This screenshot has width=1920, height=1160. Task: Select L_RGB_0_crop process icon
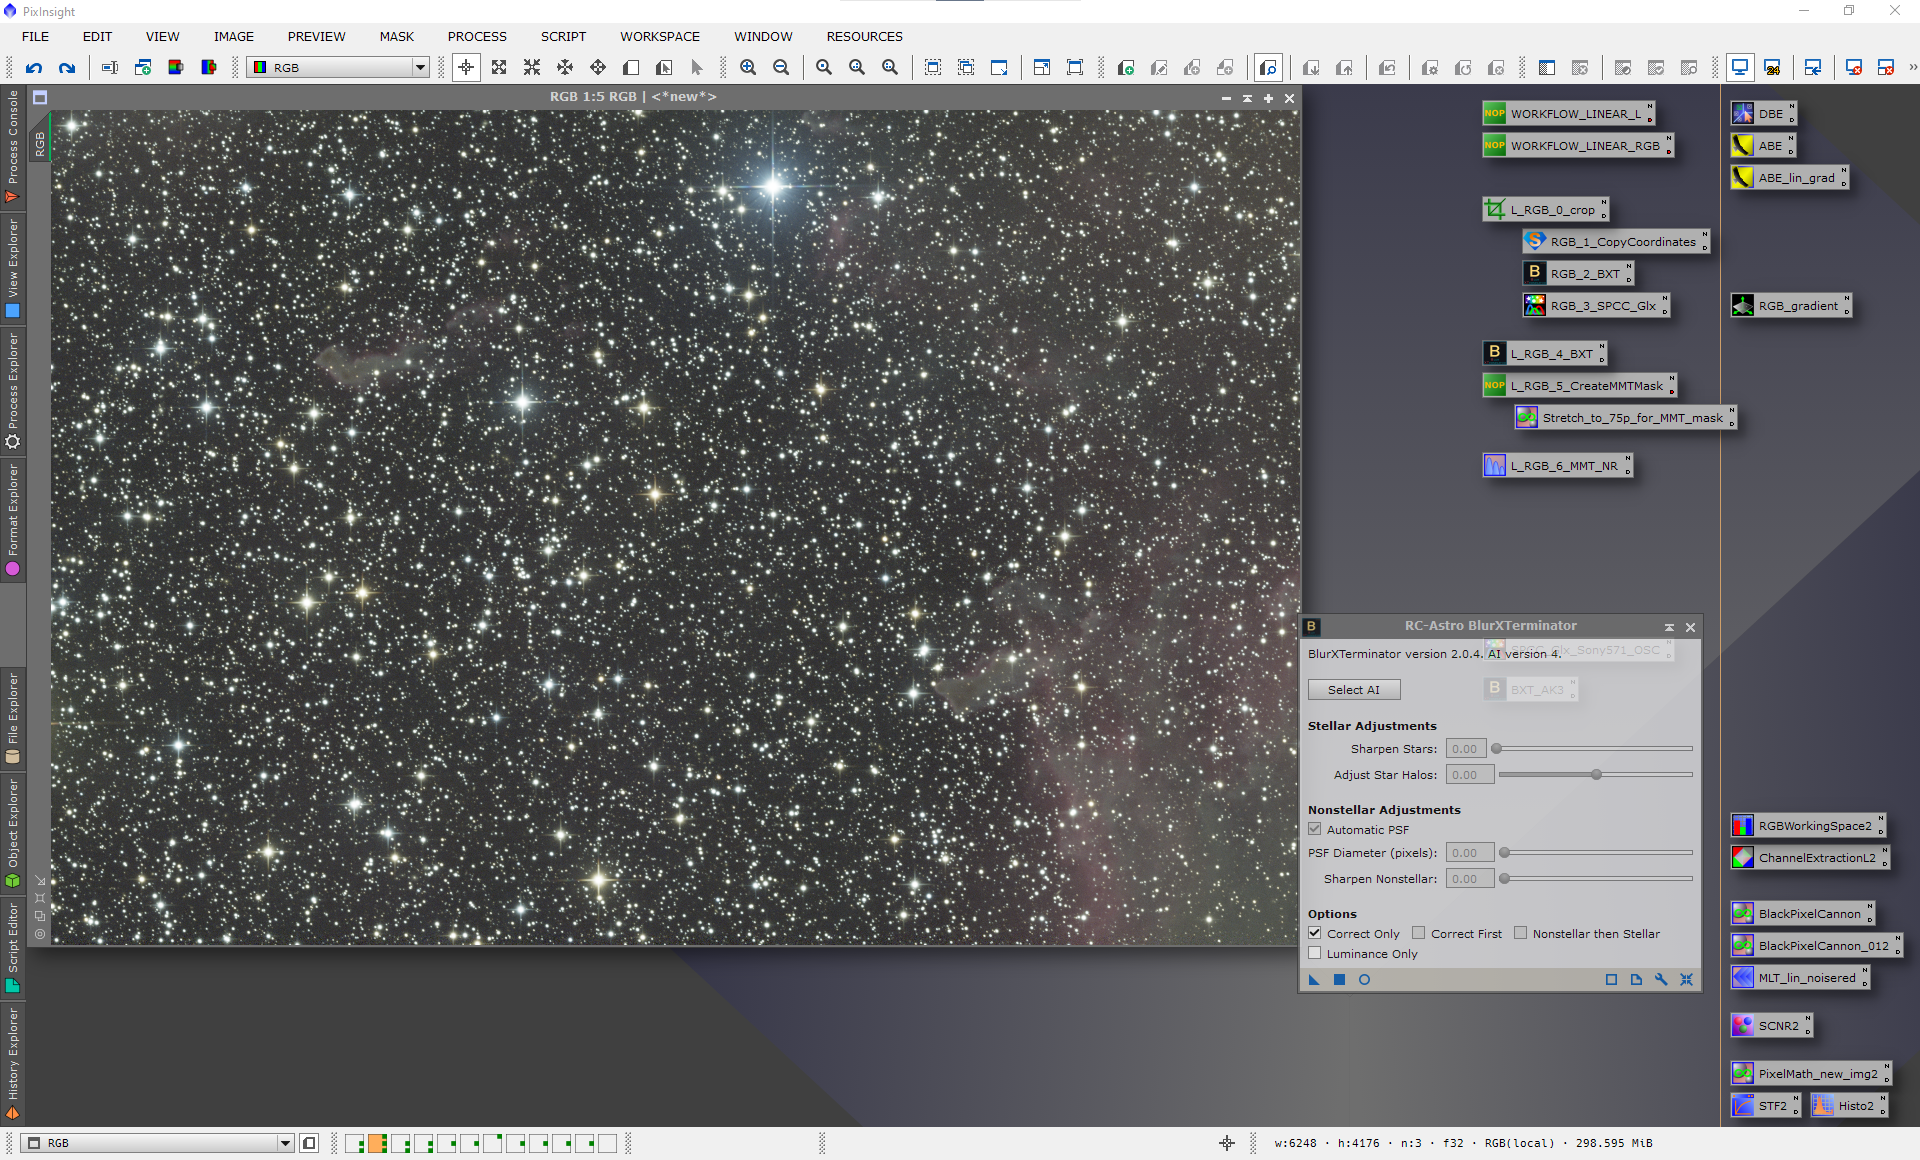pos(1545,210)
